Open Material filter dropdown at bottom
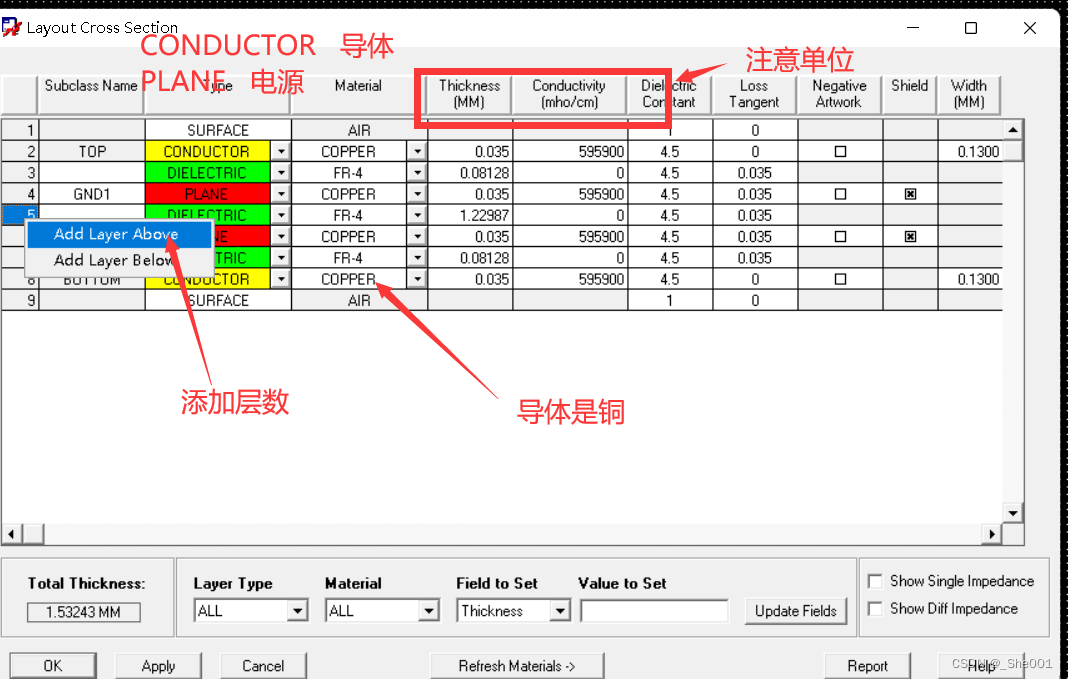The height and width of the screenshot is (679, 1068). pos(429,611)
